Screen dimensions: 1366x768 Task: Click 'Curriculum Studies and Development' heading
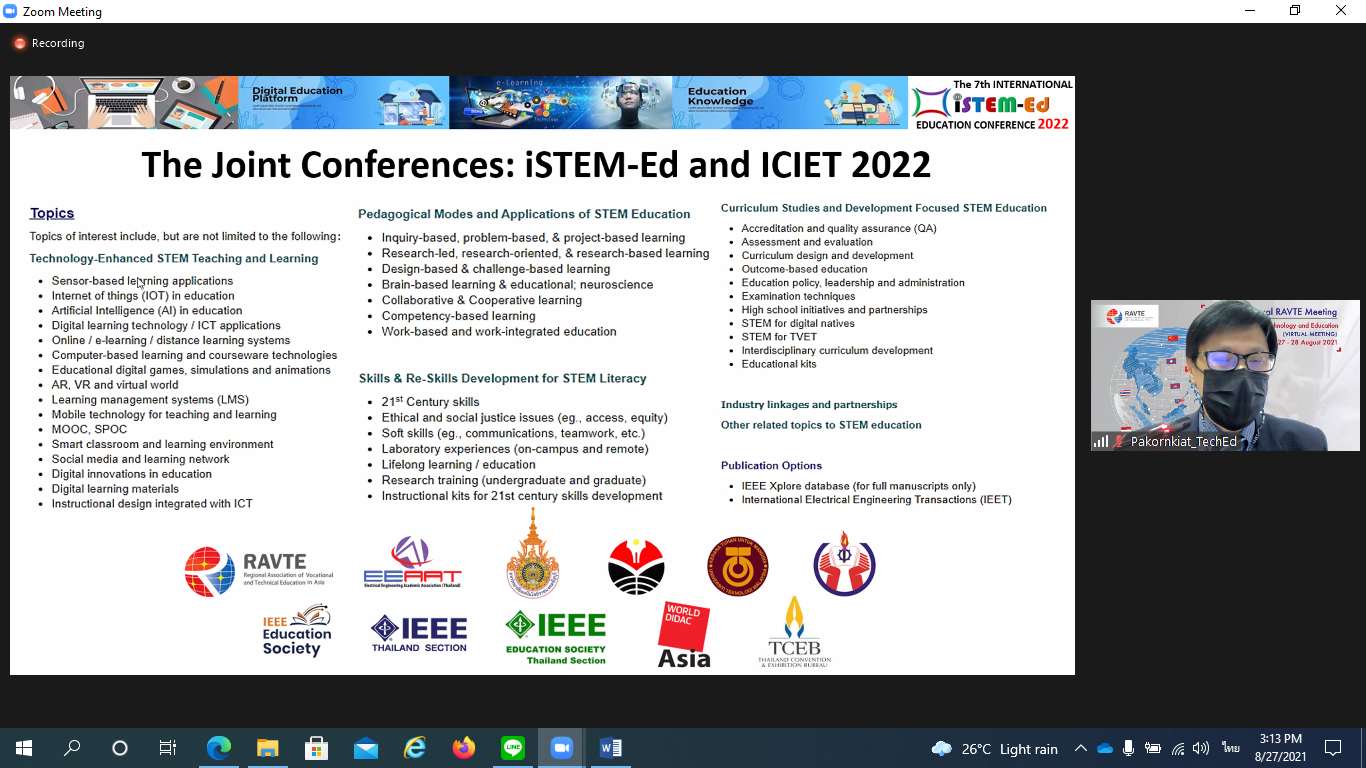(884, 208)
